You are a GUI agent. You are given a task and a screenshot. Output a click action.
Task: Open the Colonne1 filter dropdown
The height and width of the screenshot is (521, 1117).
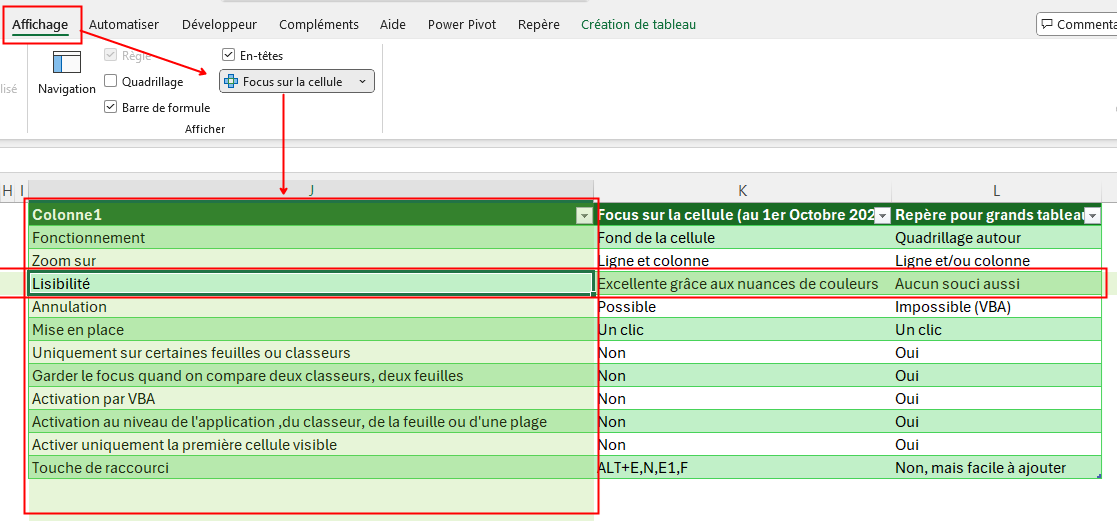(x=583, y=215)
